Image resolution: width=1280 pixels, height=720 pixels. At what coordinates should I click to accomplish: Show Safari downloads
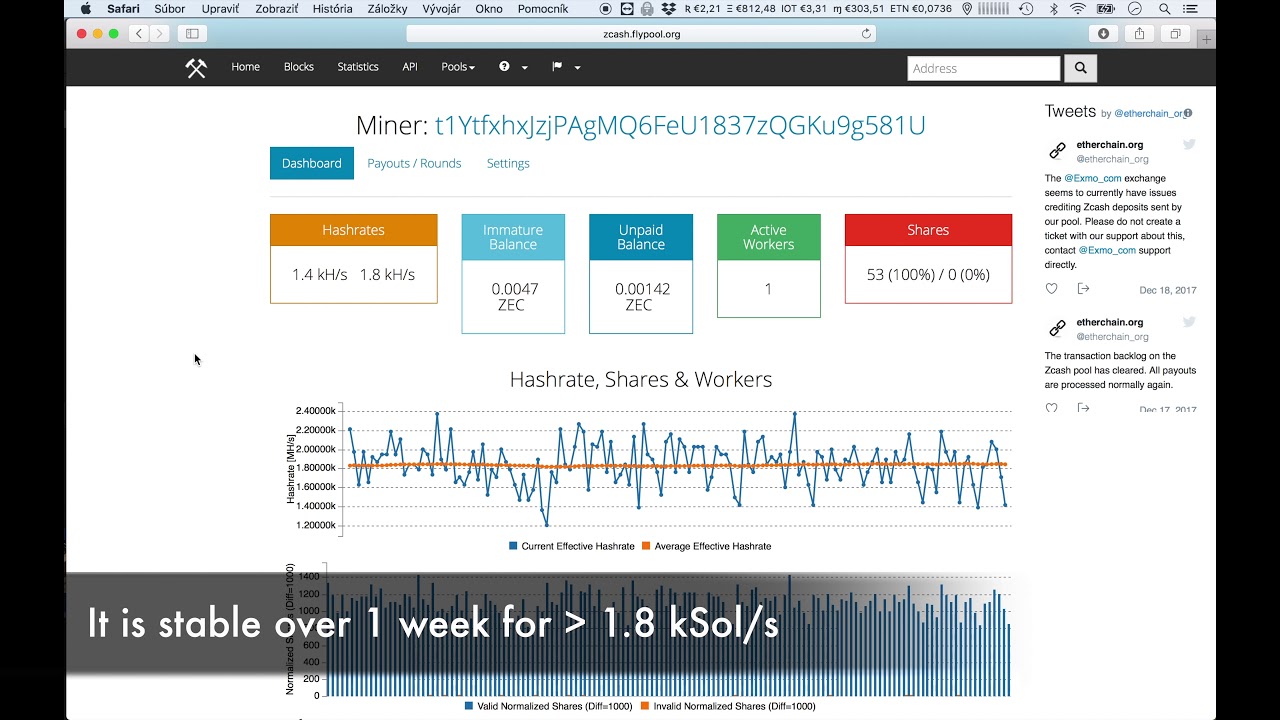[1103, 33]
